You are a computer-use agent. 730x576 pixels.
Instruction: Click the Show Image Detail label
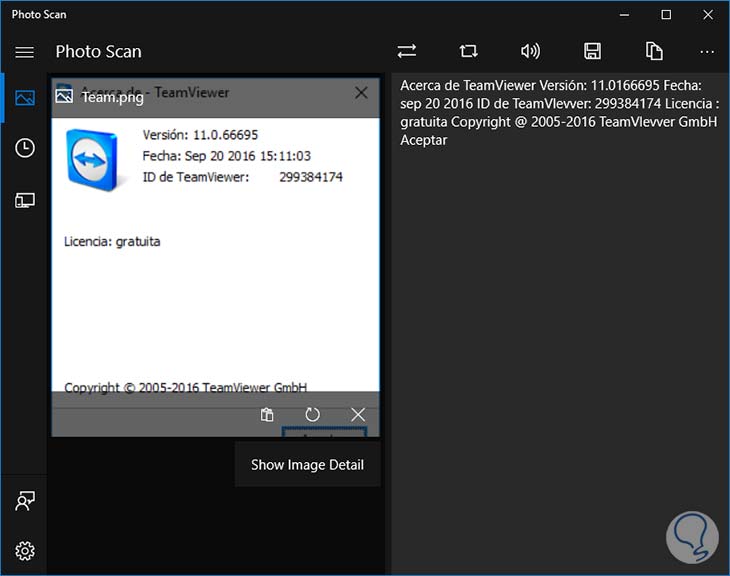pos(307,465)
